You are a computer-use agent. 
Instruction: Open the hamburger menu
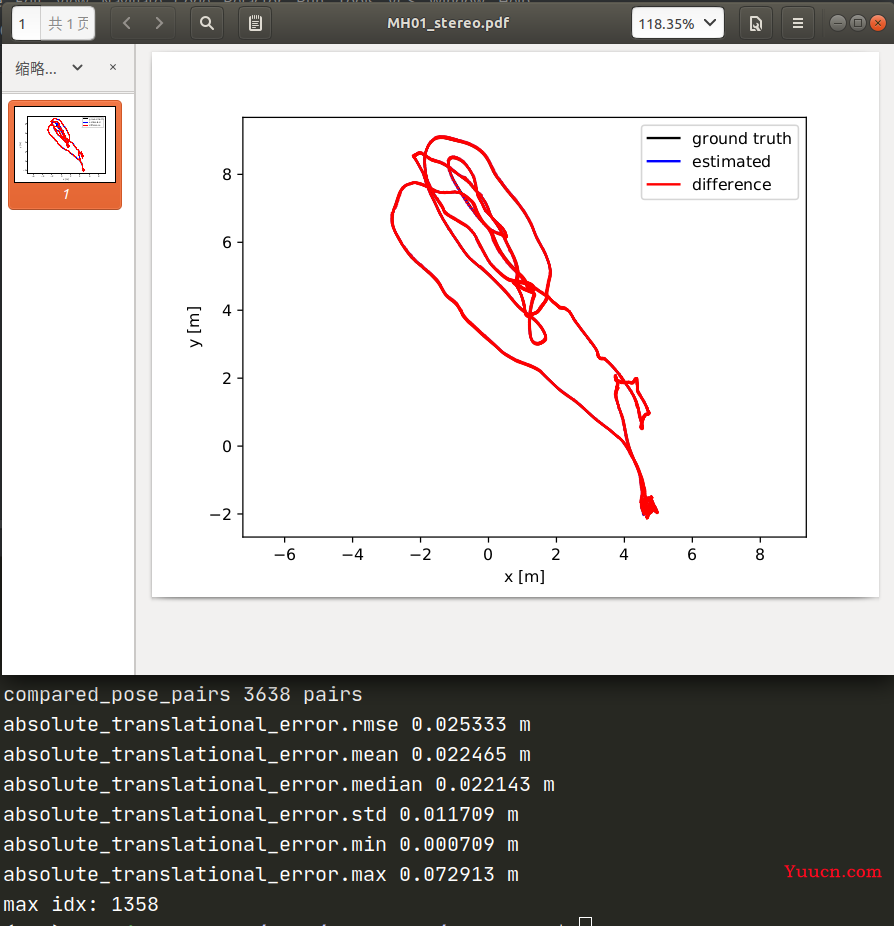click(x=798, y=24)
